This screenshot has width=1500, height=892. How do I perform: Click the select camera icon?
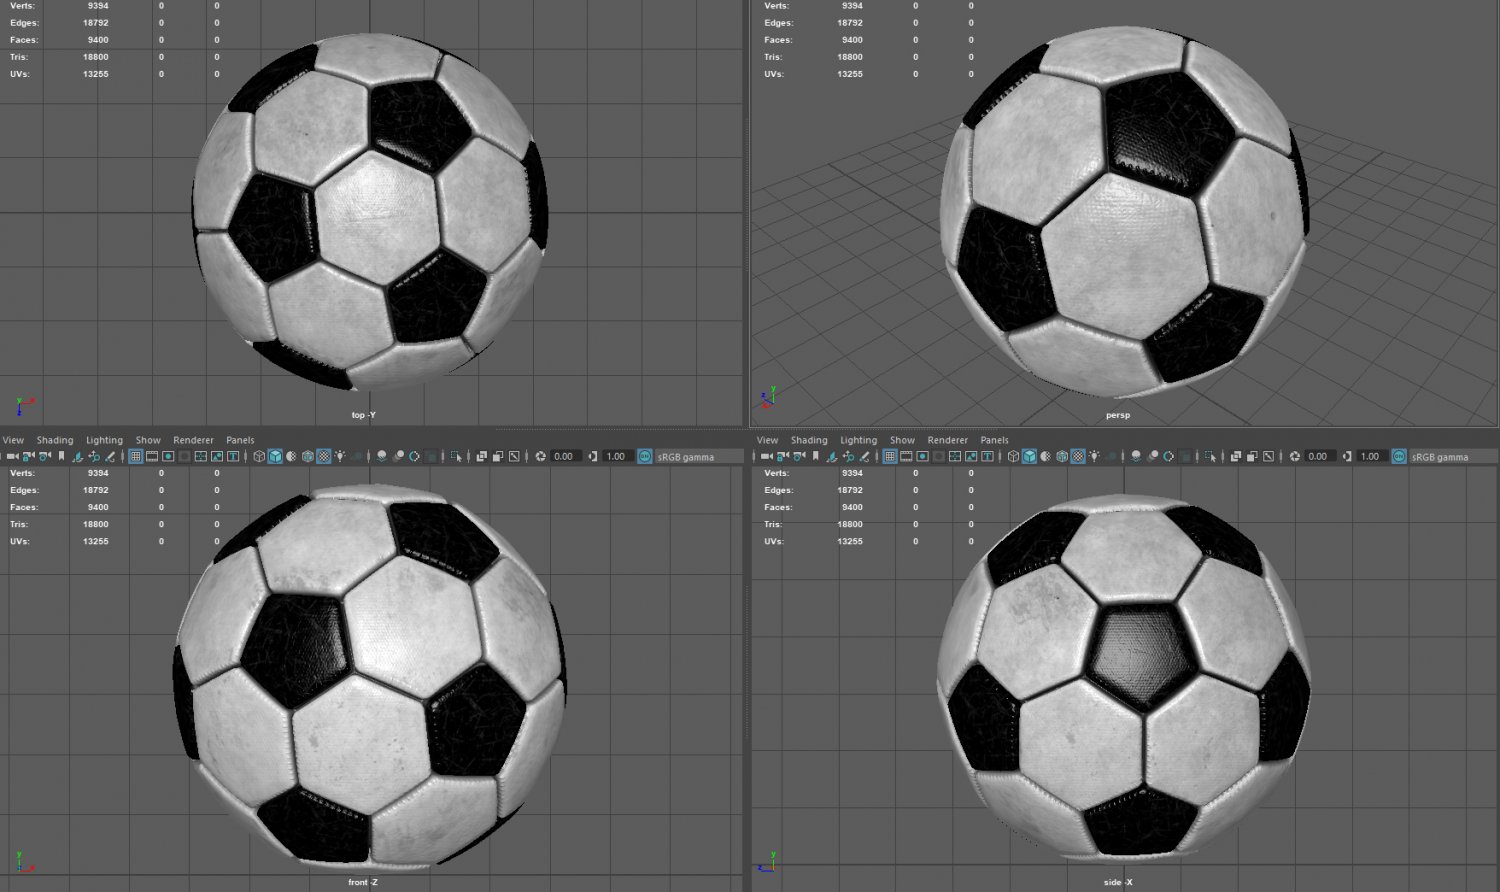click(13, 457)
